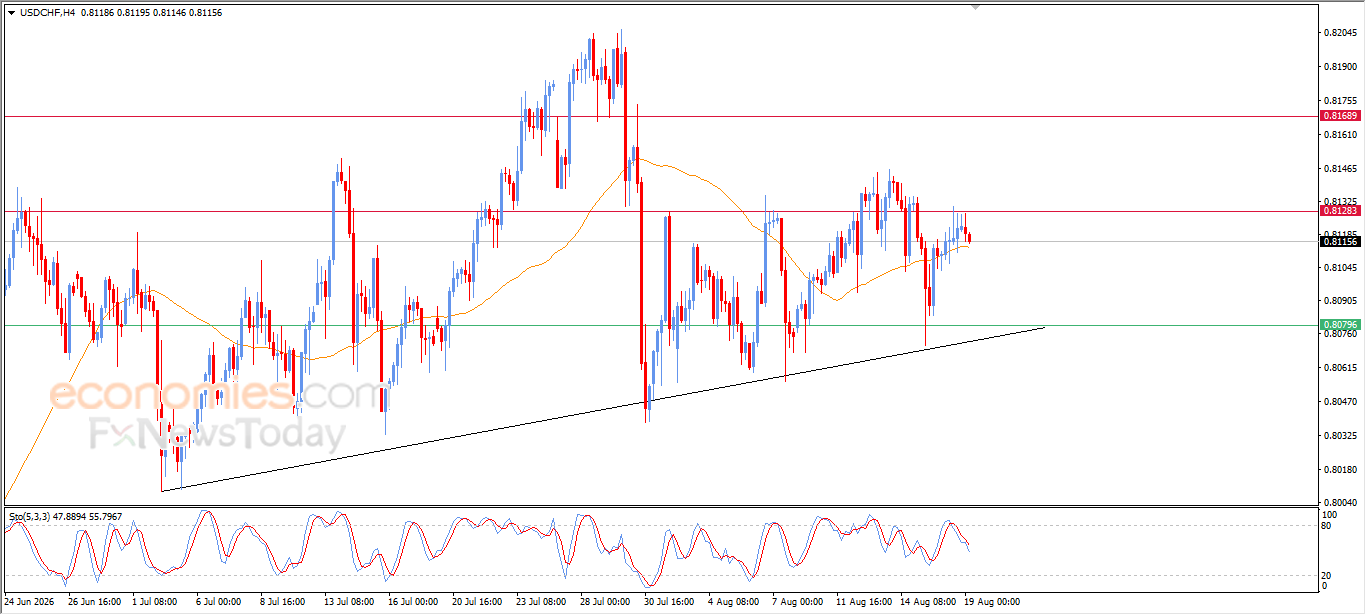This screenshot has height=615, width=1366.
Task: Select the black ascending trendline
Action: pyautogui.click(x=603, y=409)
